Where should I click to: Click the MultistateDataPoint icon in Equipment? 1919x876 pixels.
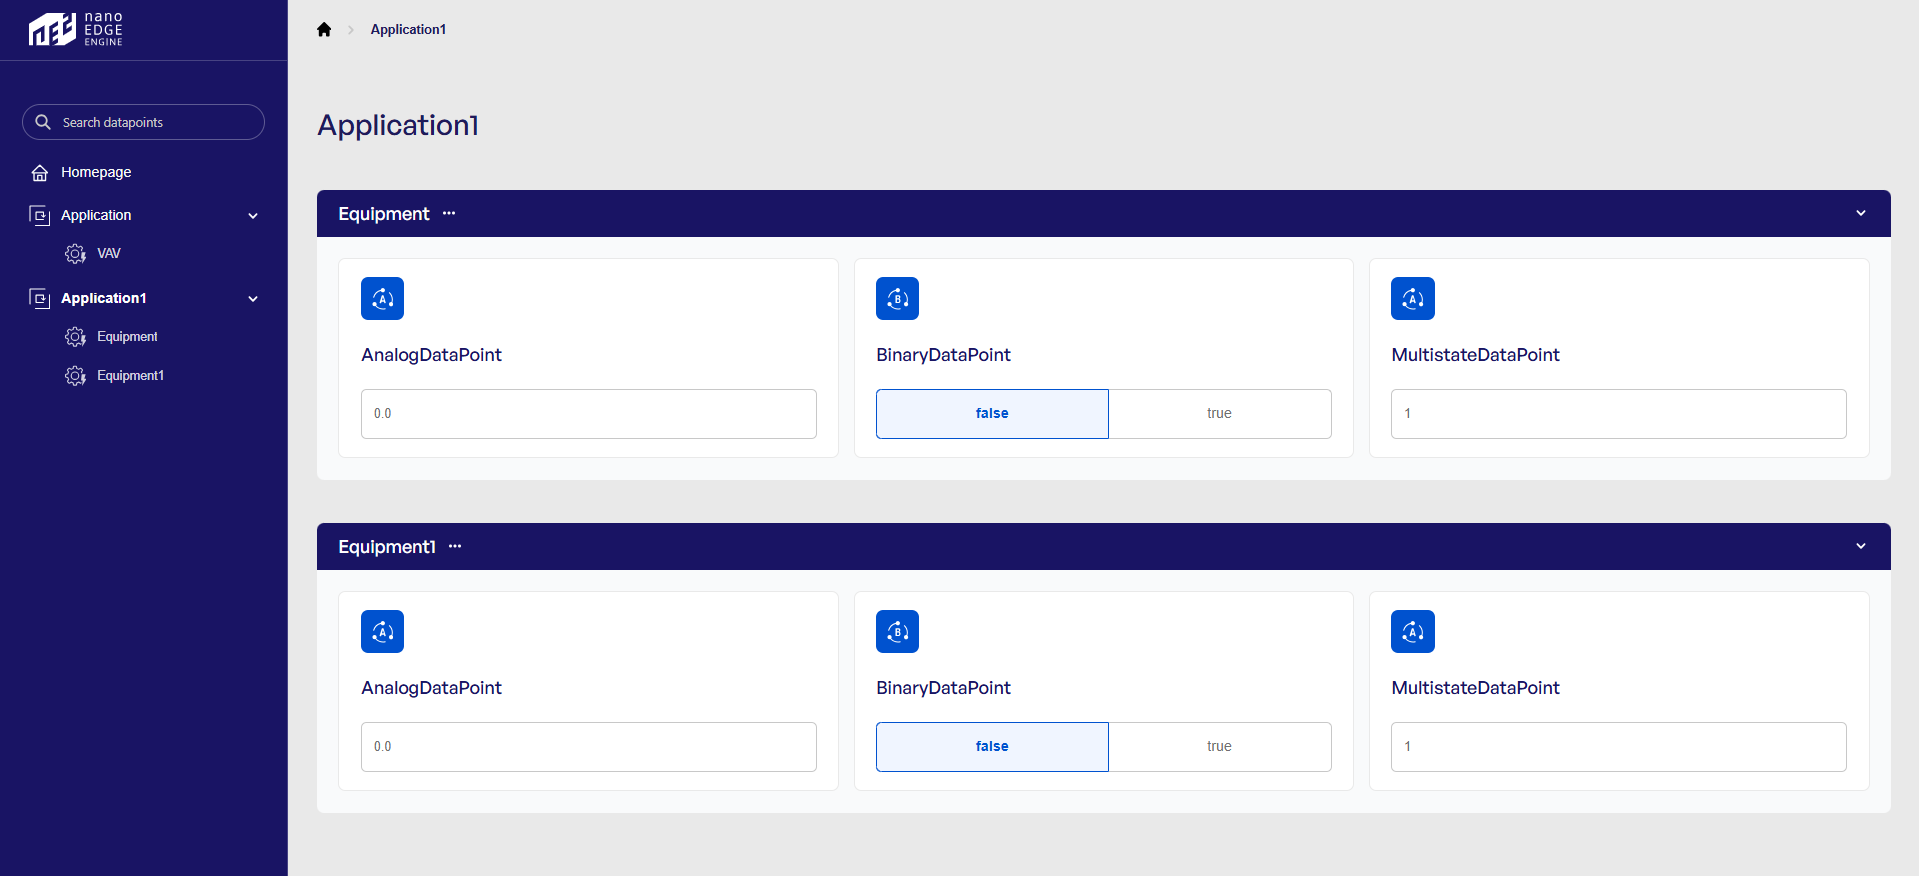[1412, 298]
